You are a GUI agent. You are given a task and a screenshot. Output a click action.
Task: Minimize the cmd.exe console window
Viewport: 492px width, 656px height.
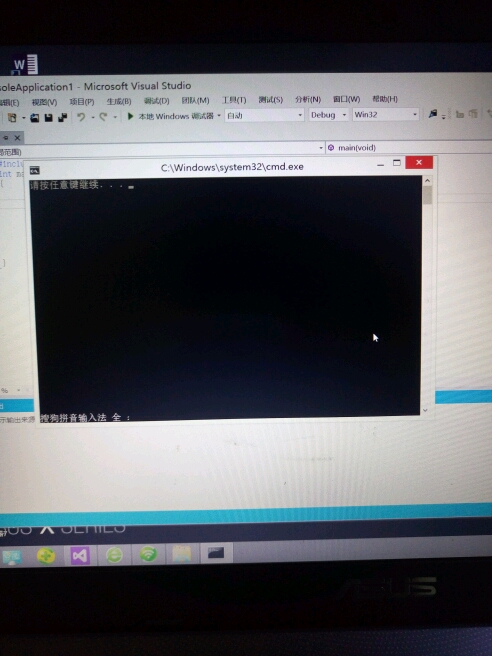click(x=380, y=164)
